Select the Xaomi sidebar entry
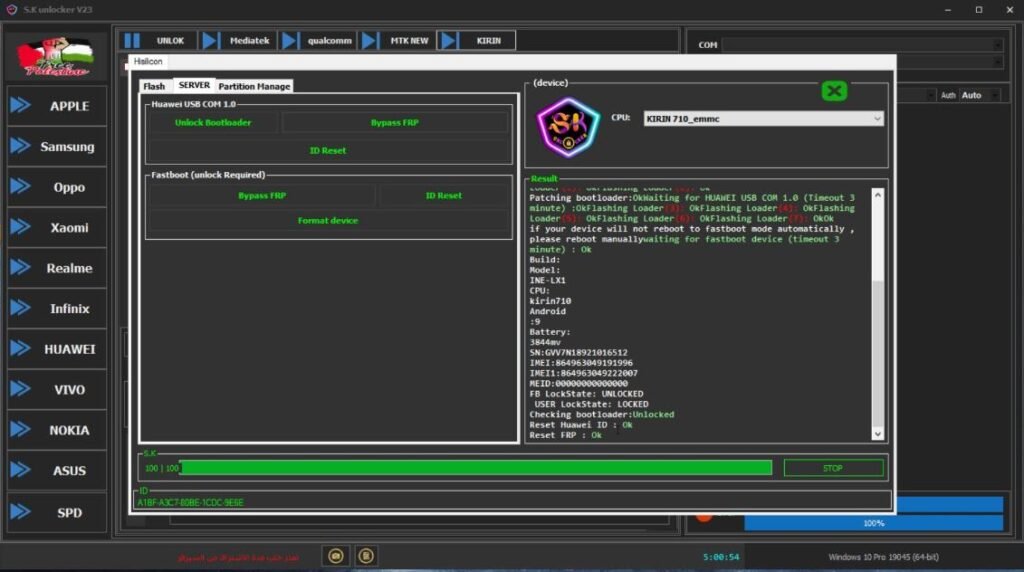Screen dimensions: 1024x572 [x=57, y=227]
